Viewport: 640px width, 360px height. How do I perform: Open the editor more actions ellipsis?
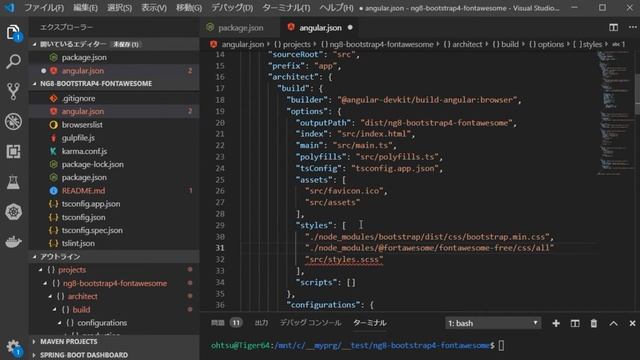[x=632, y=27]
